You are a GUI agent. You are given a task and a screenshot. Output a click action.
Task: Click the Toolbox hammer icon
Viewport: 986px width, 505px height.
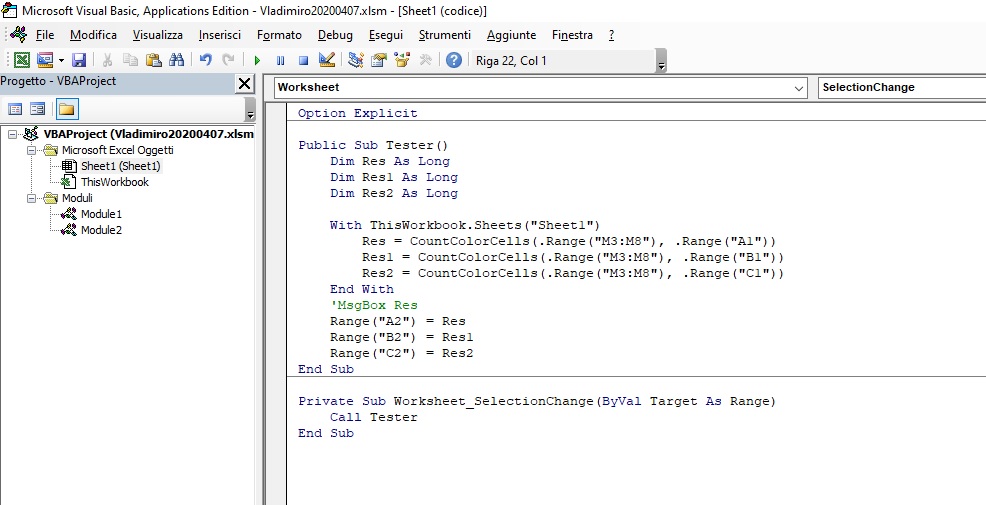tap(425, 60)
